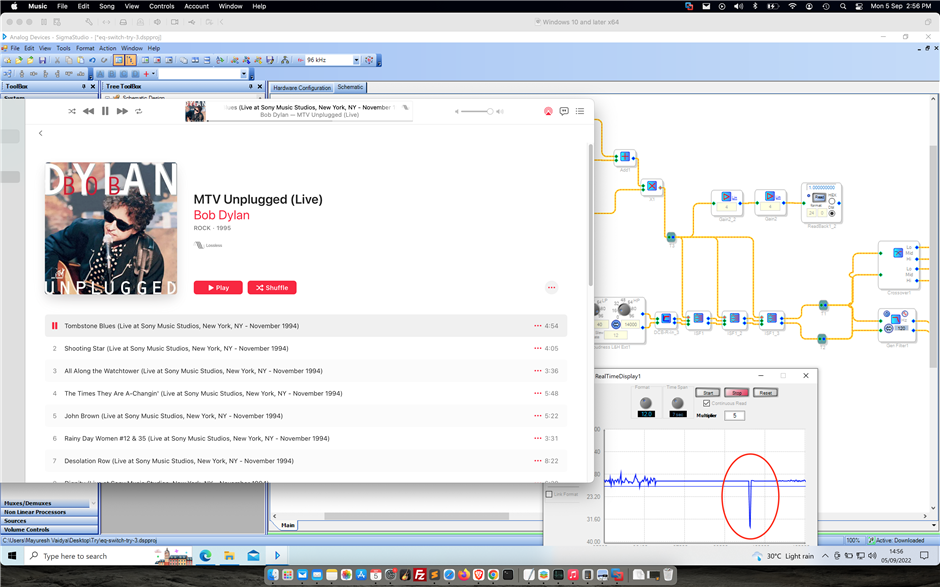
Task: Open the SigmaStudio Format menu
Action: pos(85,48)
